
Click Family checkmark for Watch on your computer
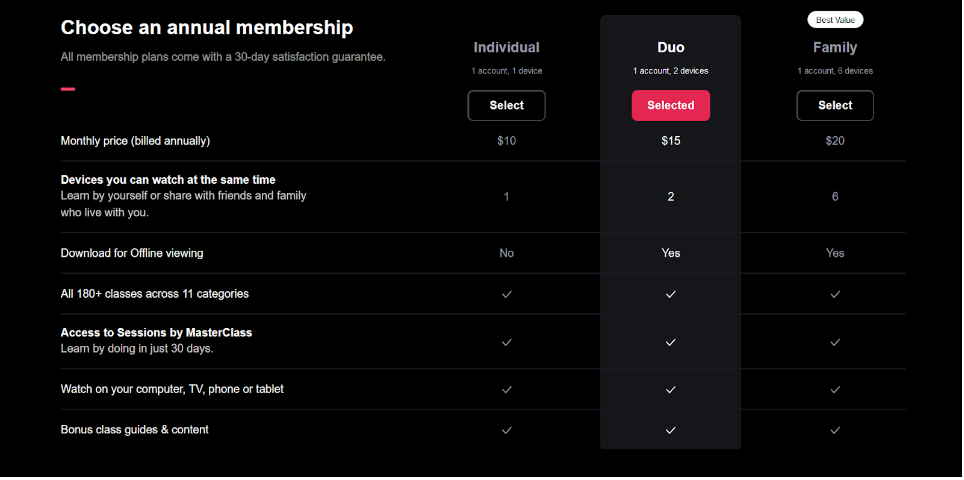[x=835, y=390]
